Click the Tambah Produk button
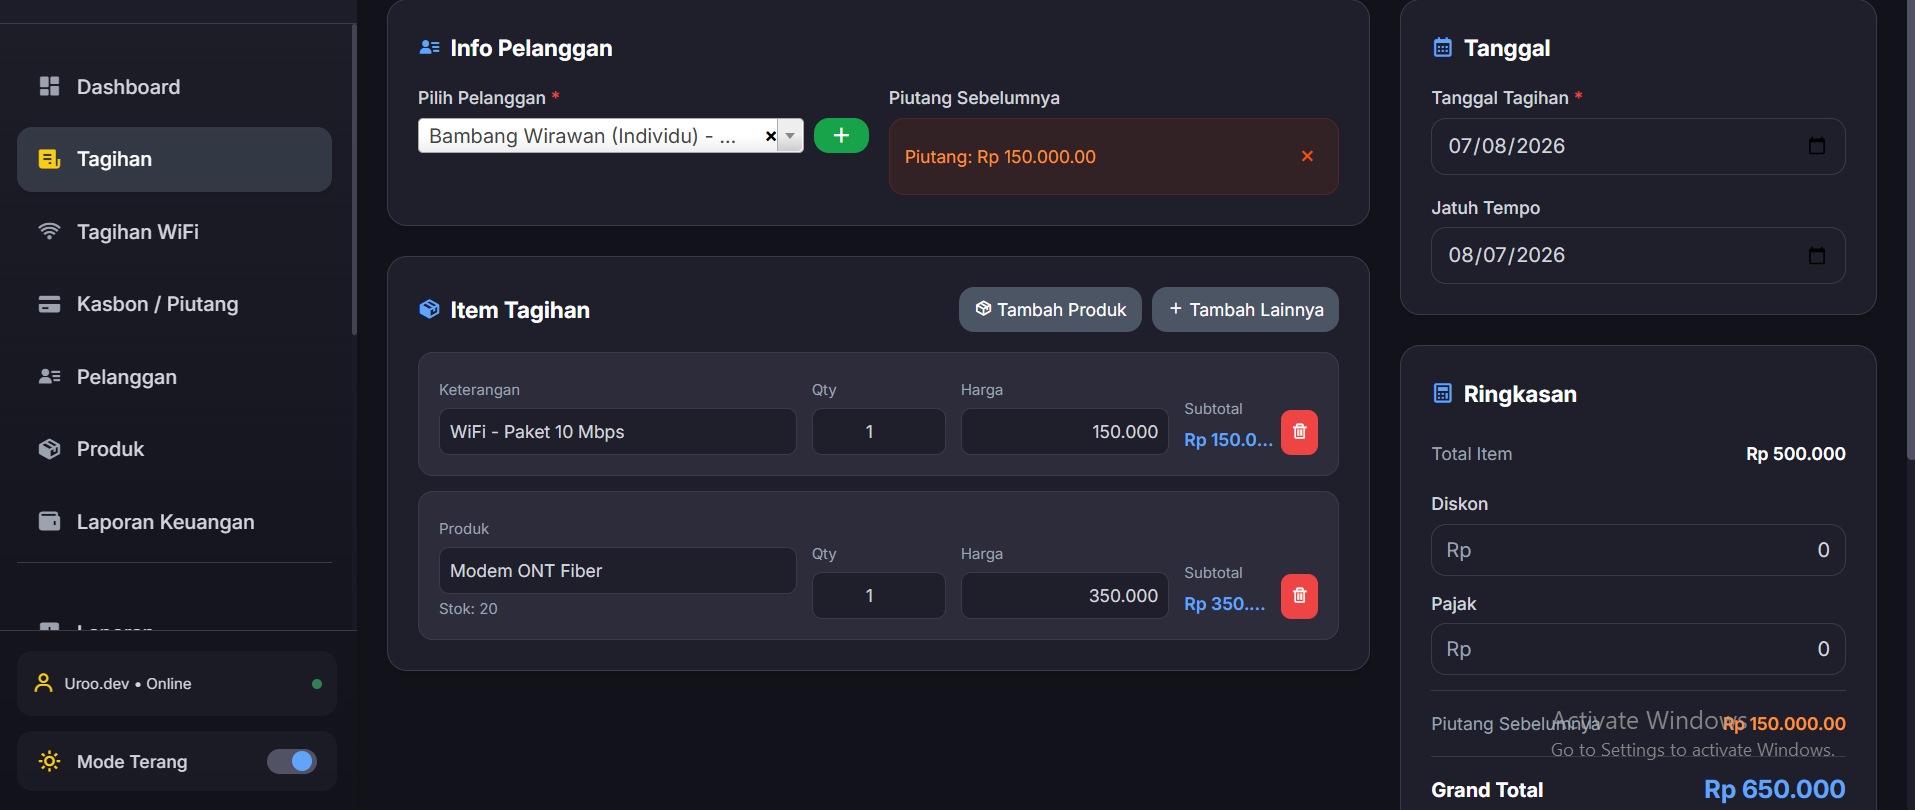 [1050, 310]
